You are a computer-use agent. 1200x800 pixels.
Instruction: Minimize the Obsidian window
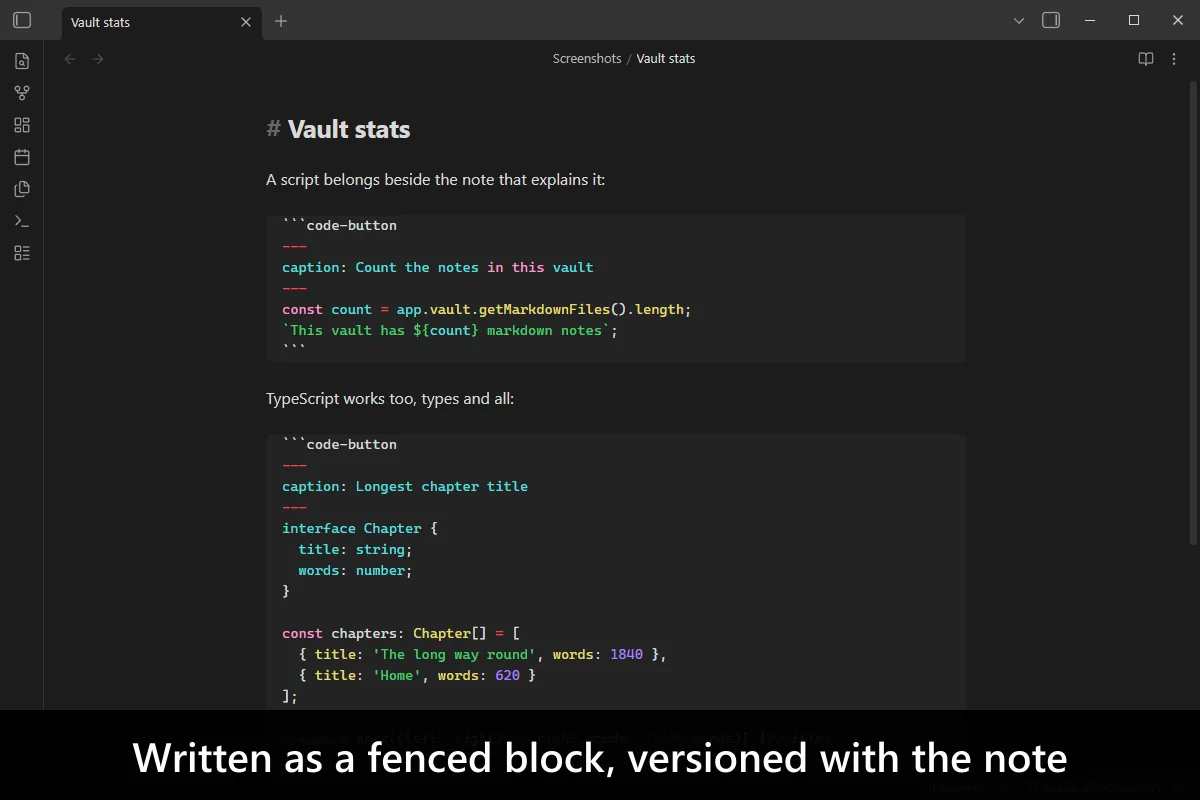[x=1090, y=20]
